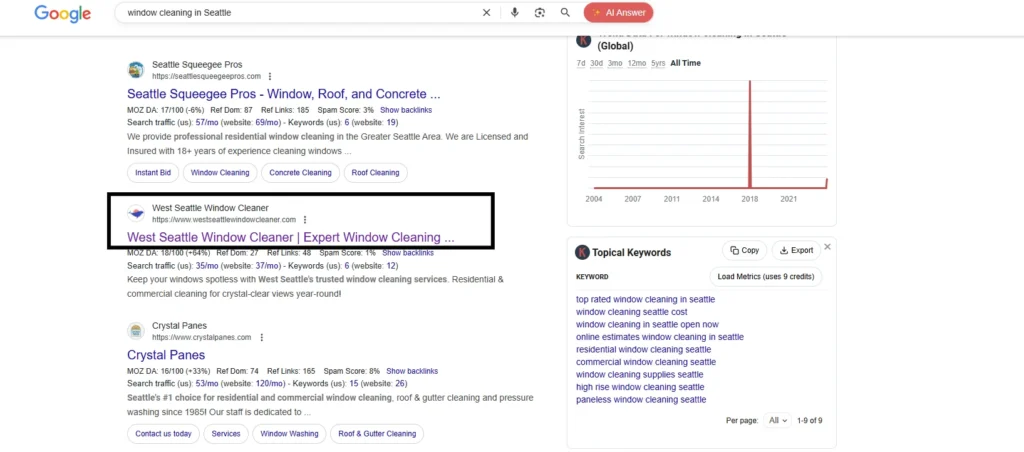Select the All Time trend range tab
This screenshot has width=1024, height=452.
686,63
